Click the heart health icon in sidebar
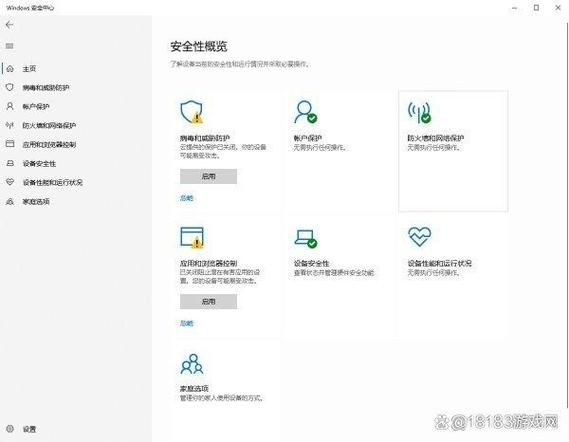Screen dimensions: 569x442 point(10,182)
